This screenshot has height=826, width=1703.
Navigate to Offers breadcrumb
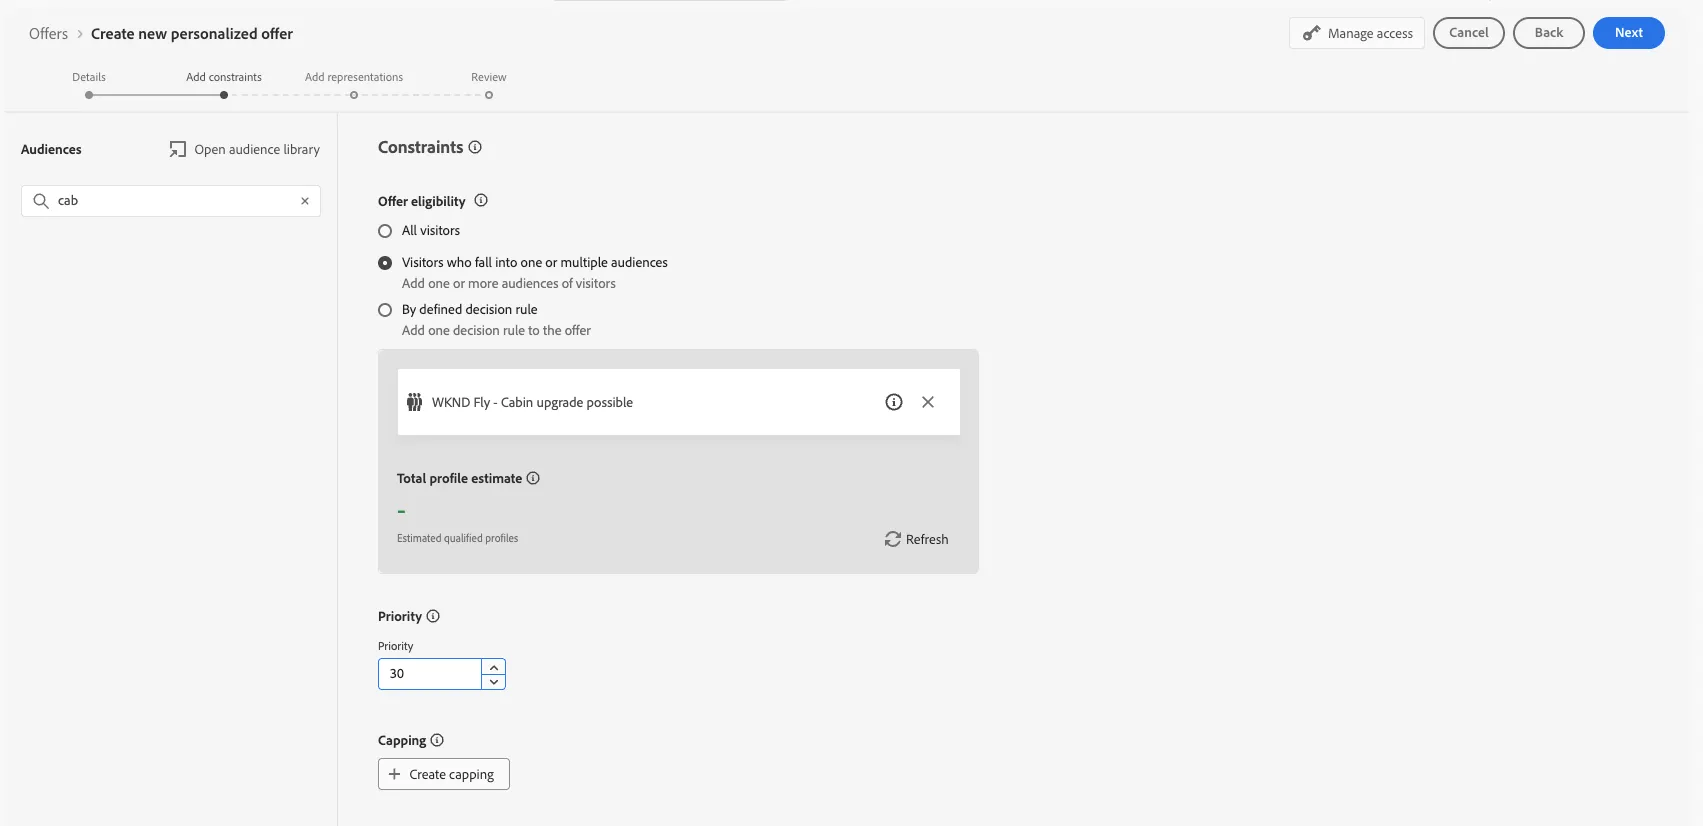point(48,34)
